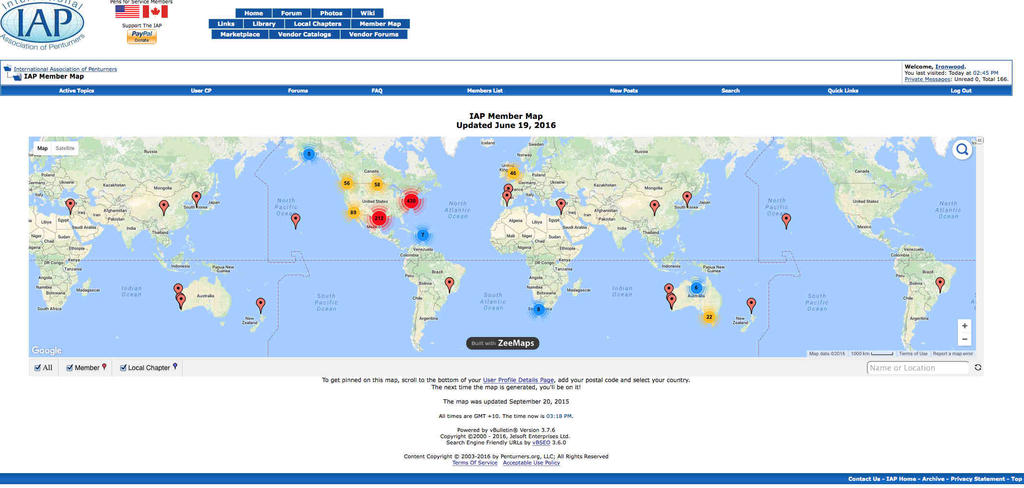The width and height of the screenshot is (1024, 488).
Task: Uncheck the All checkbox
Action: pos(36,368)
